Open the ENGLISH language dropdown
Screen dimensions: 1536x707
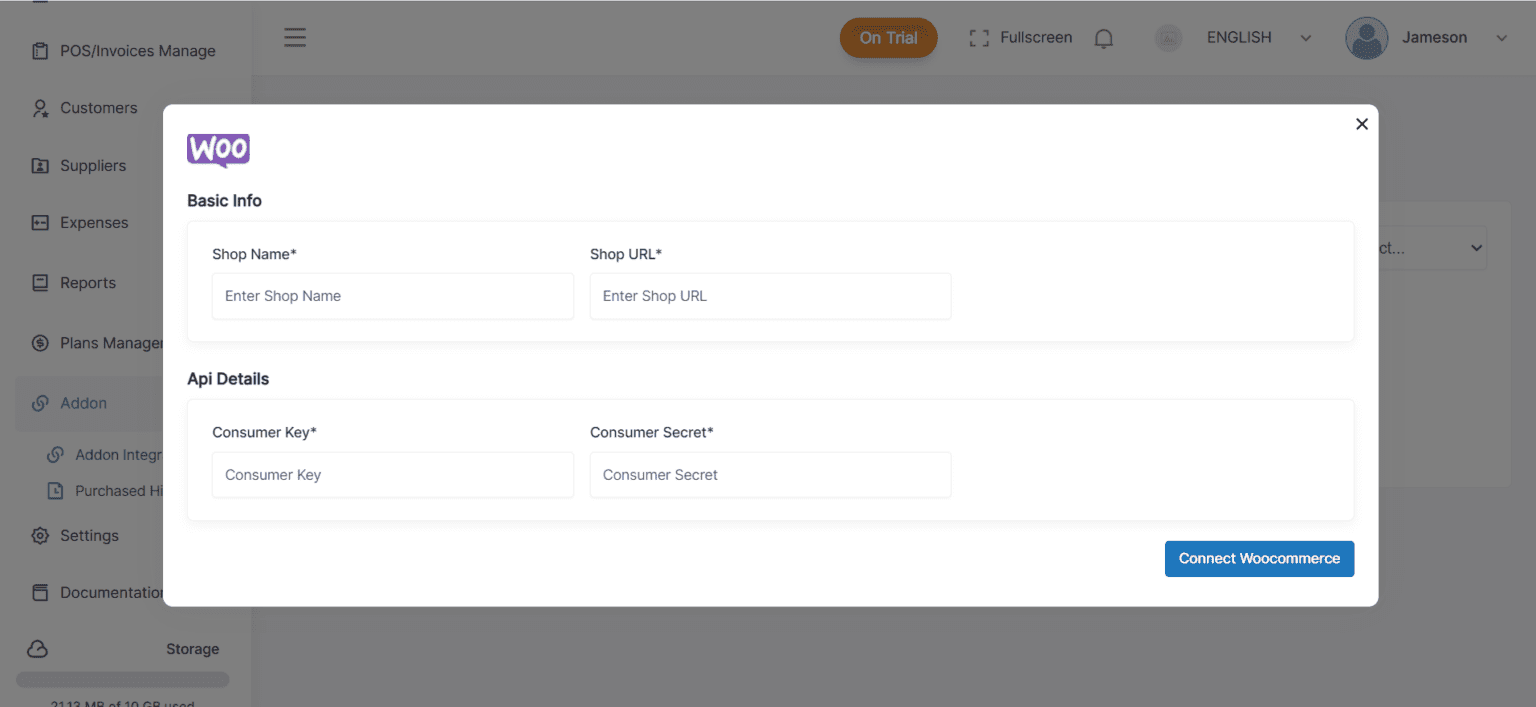[1258, 38]
